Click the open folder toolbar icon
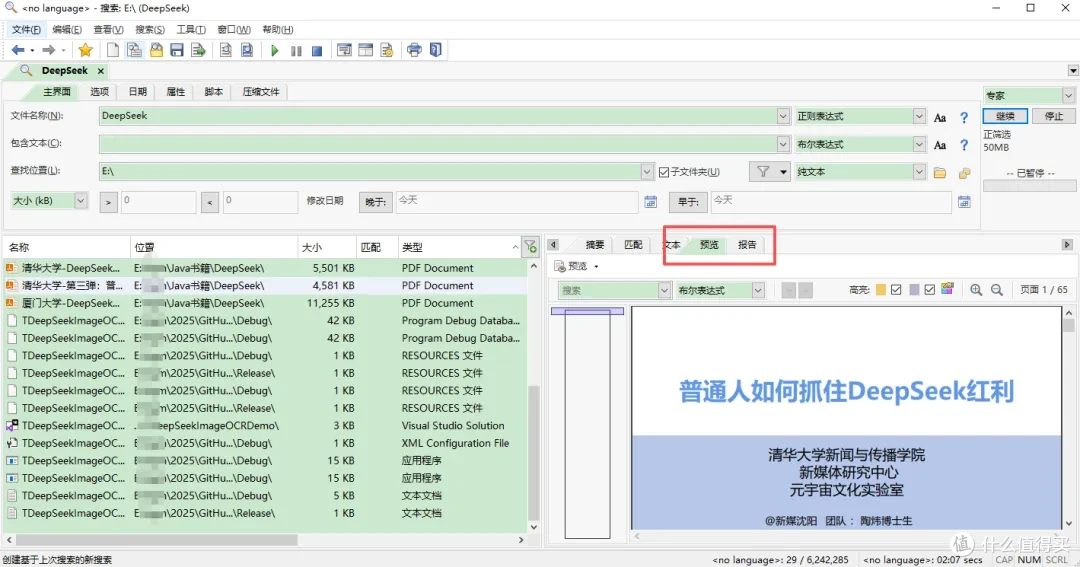1080x567 pixels. click(156, 50)
